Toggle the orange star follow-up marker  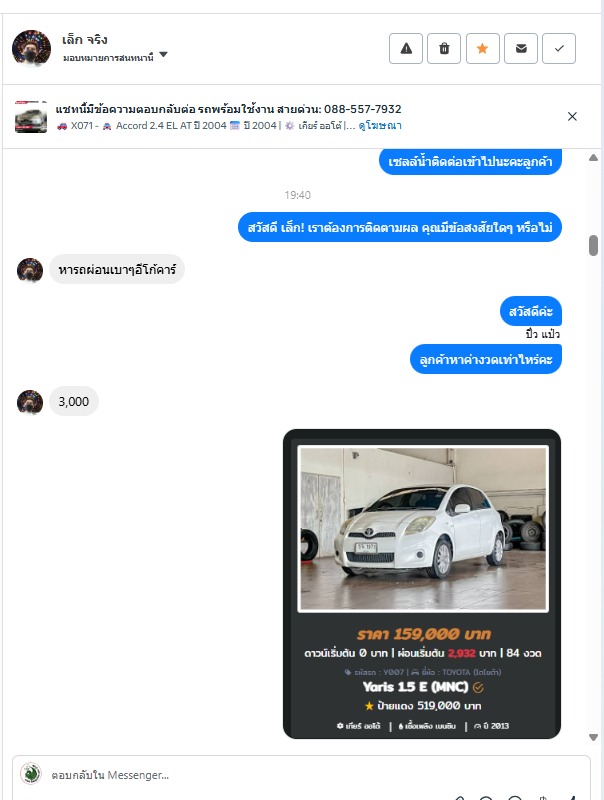click(x=483, y=48)
